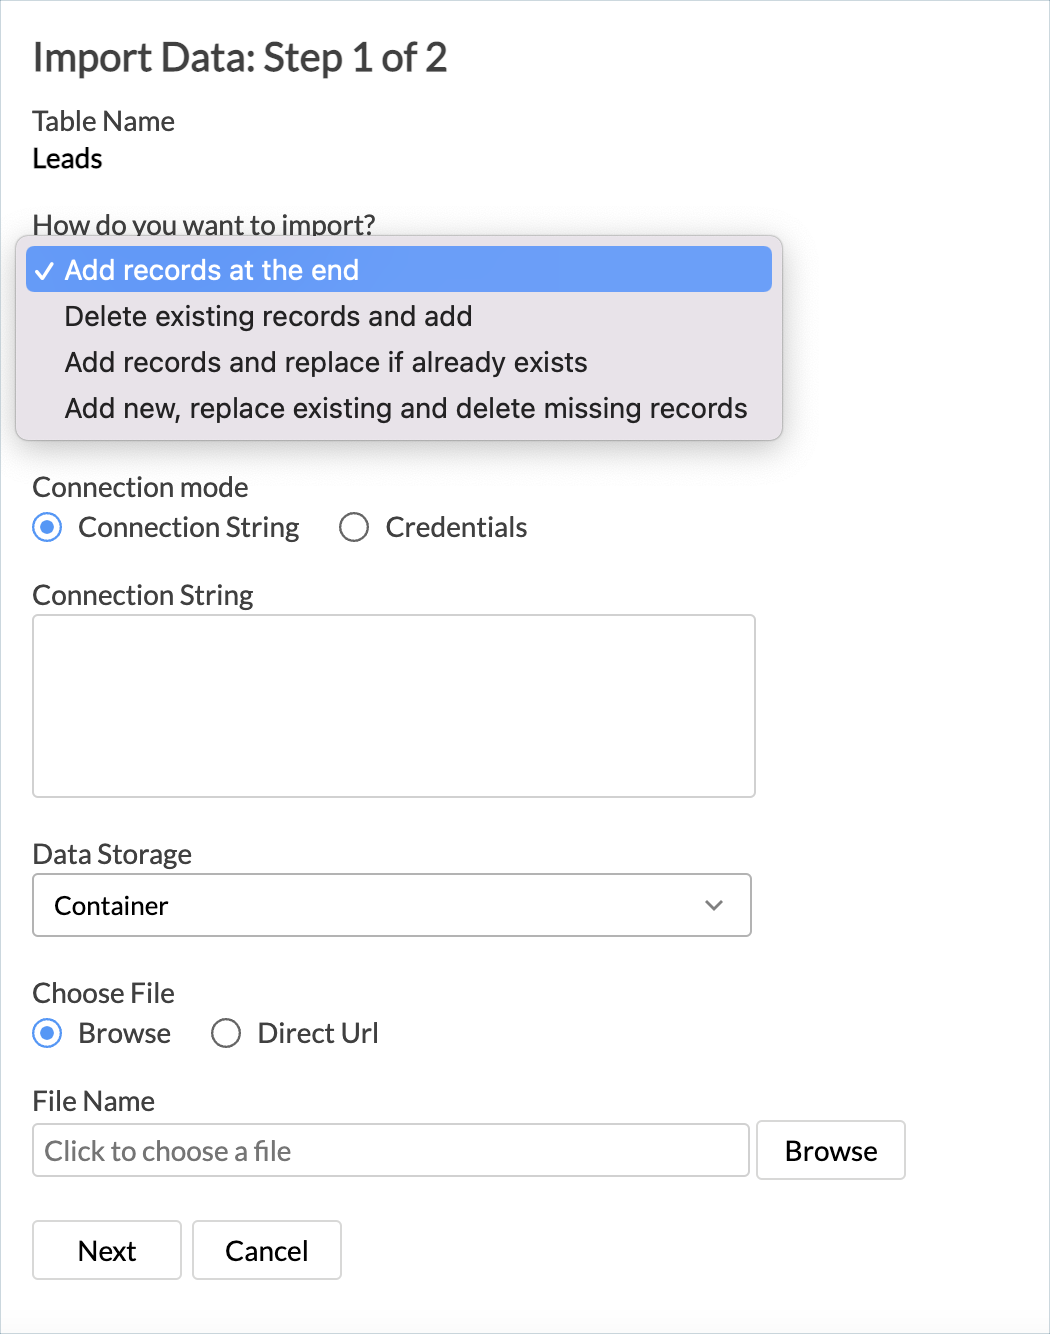Choose "Add records and replace if already exists"

(x=326, y=362)
